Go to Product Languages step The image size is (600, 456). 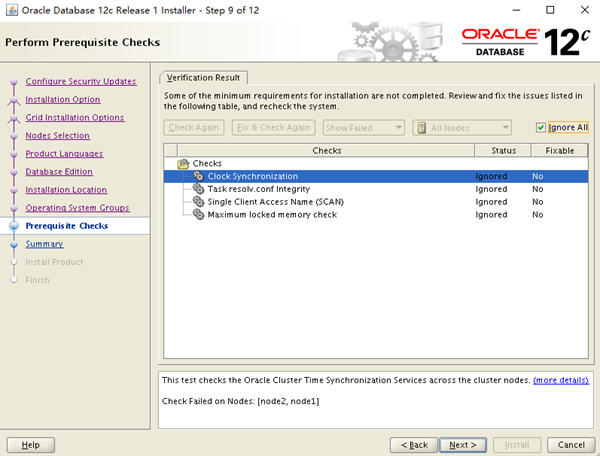pyautogui.click(x=64, y=153)
